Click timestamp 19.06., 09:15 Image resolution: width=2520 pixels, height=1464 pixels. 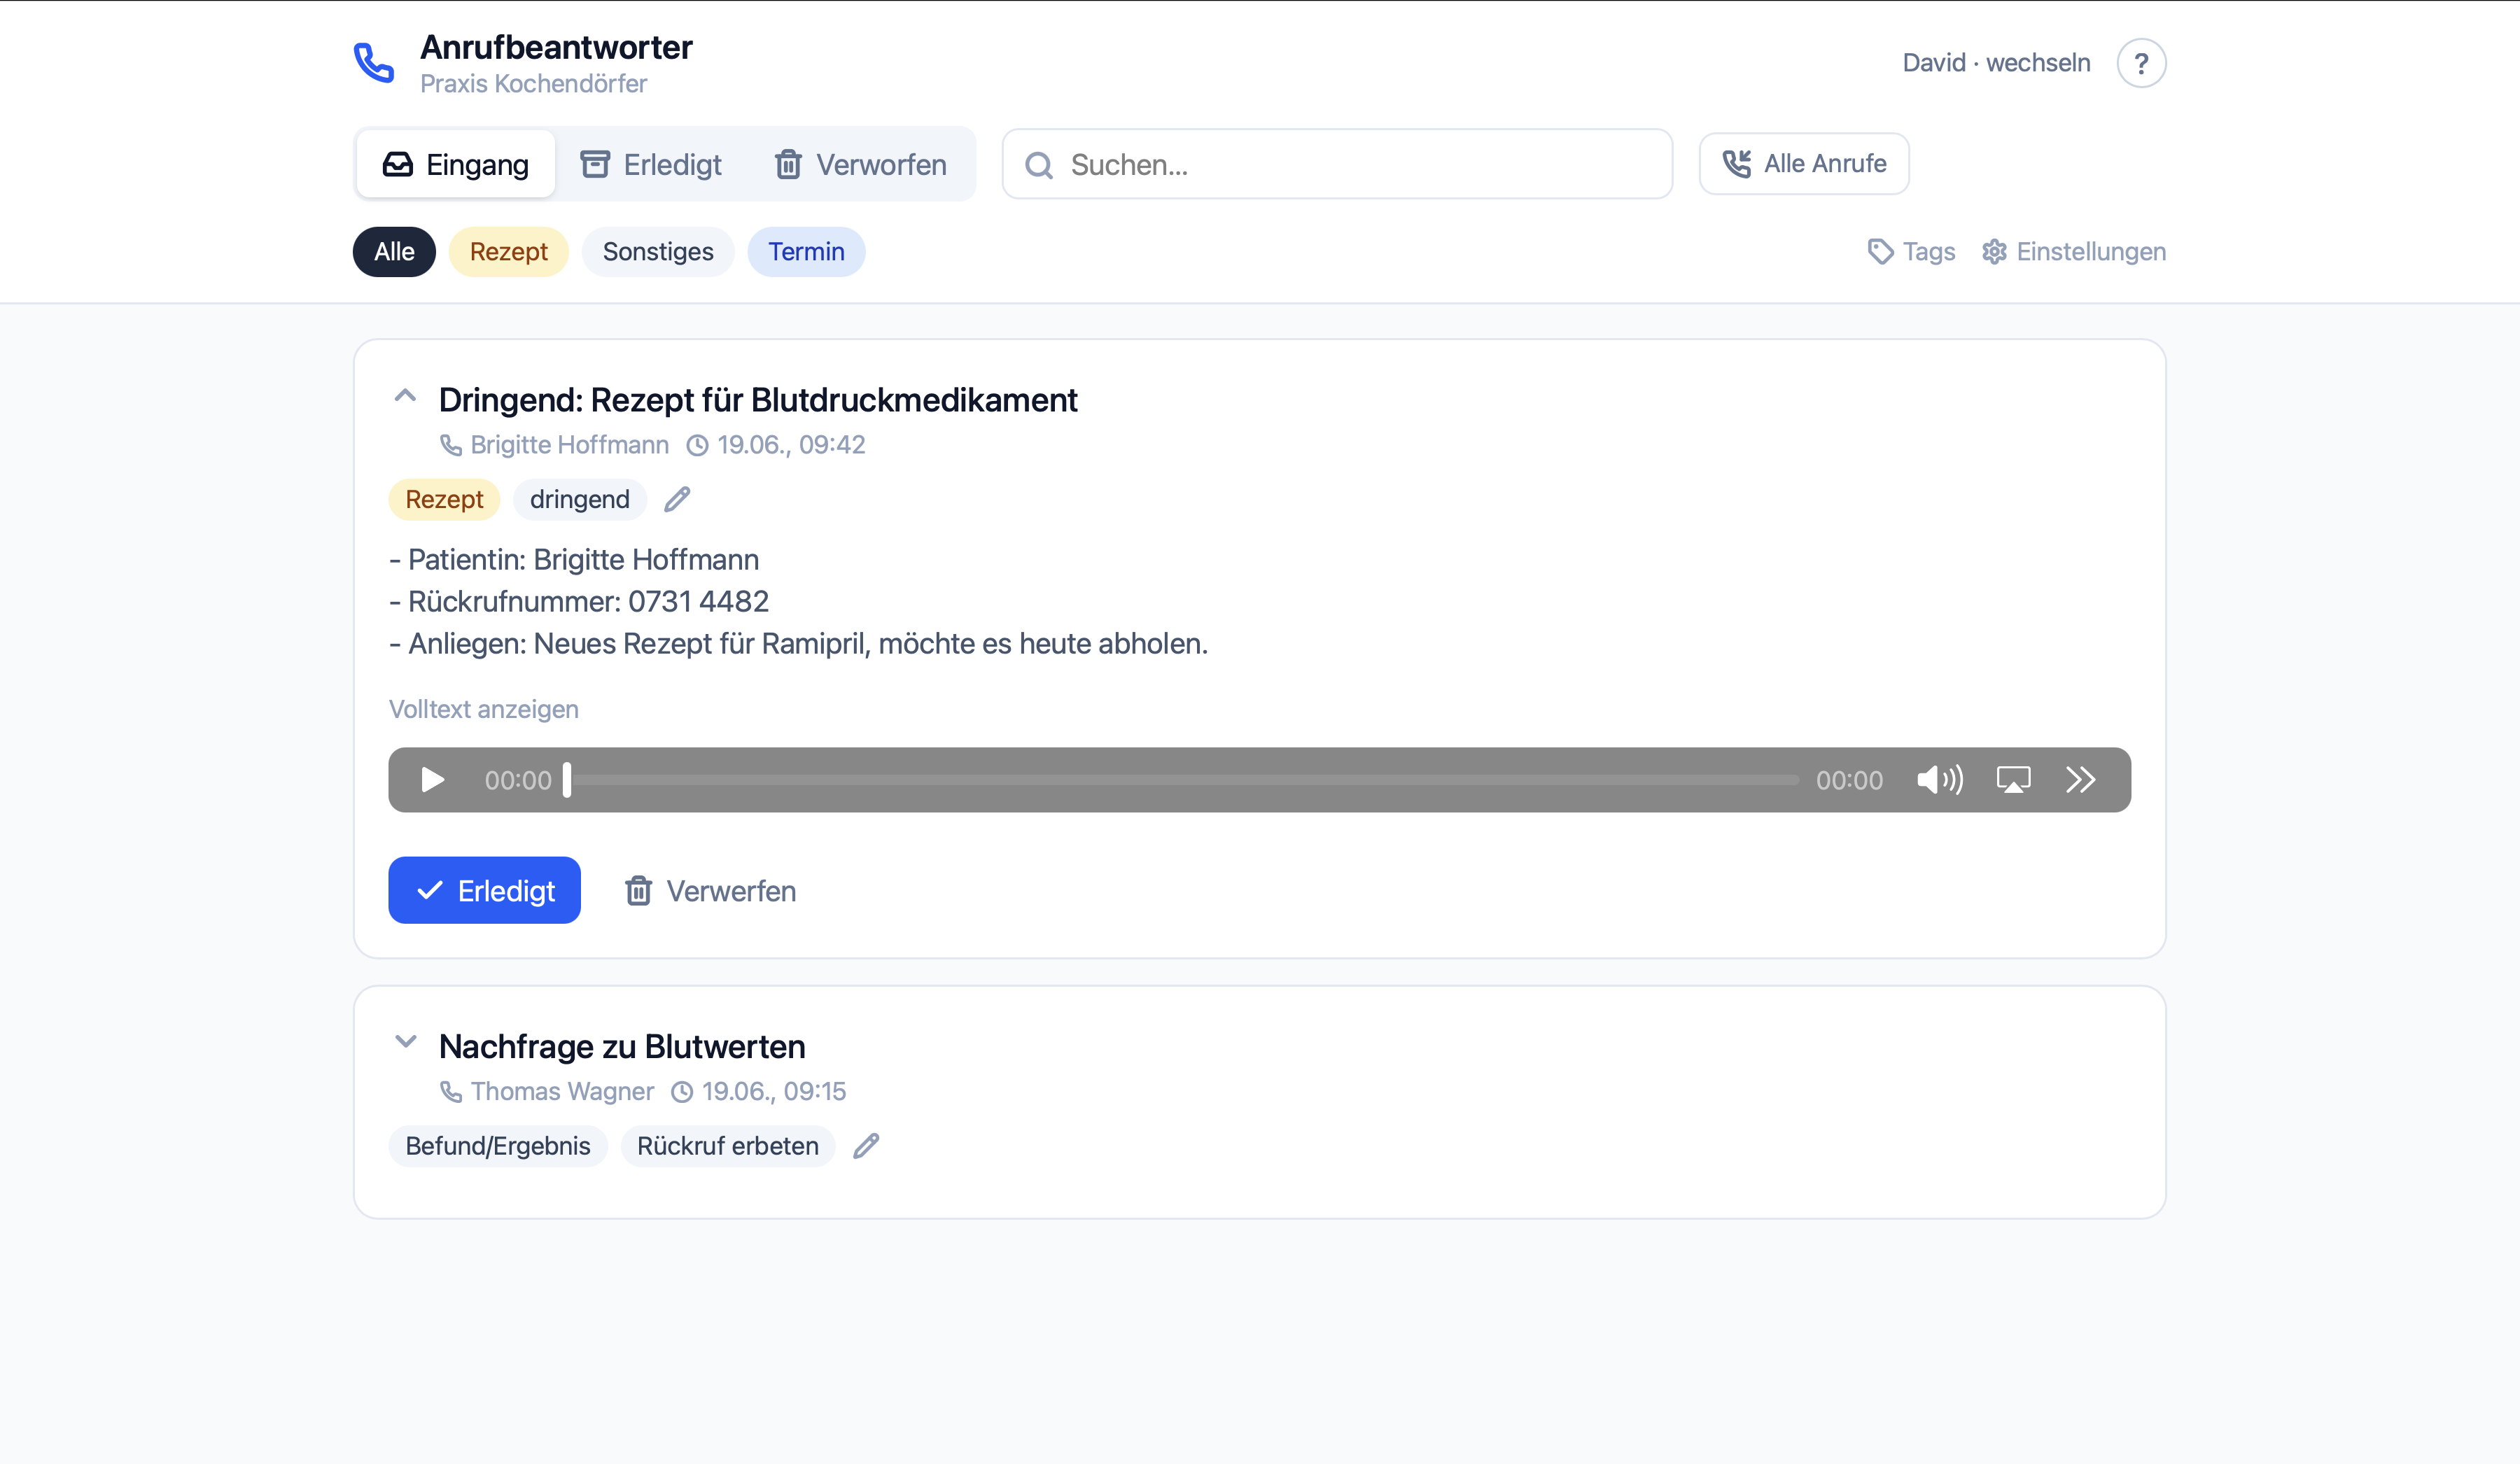pos(774,1091)
